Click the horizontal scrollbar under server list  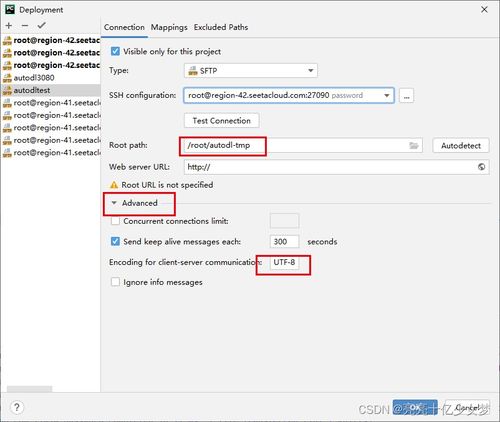pyautogui.click(x=29, y=389)
